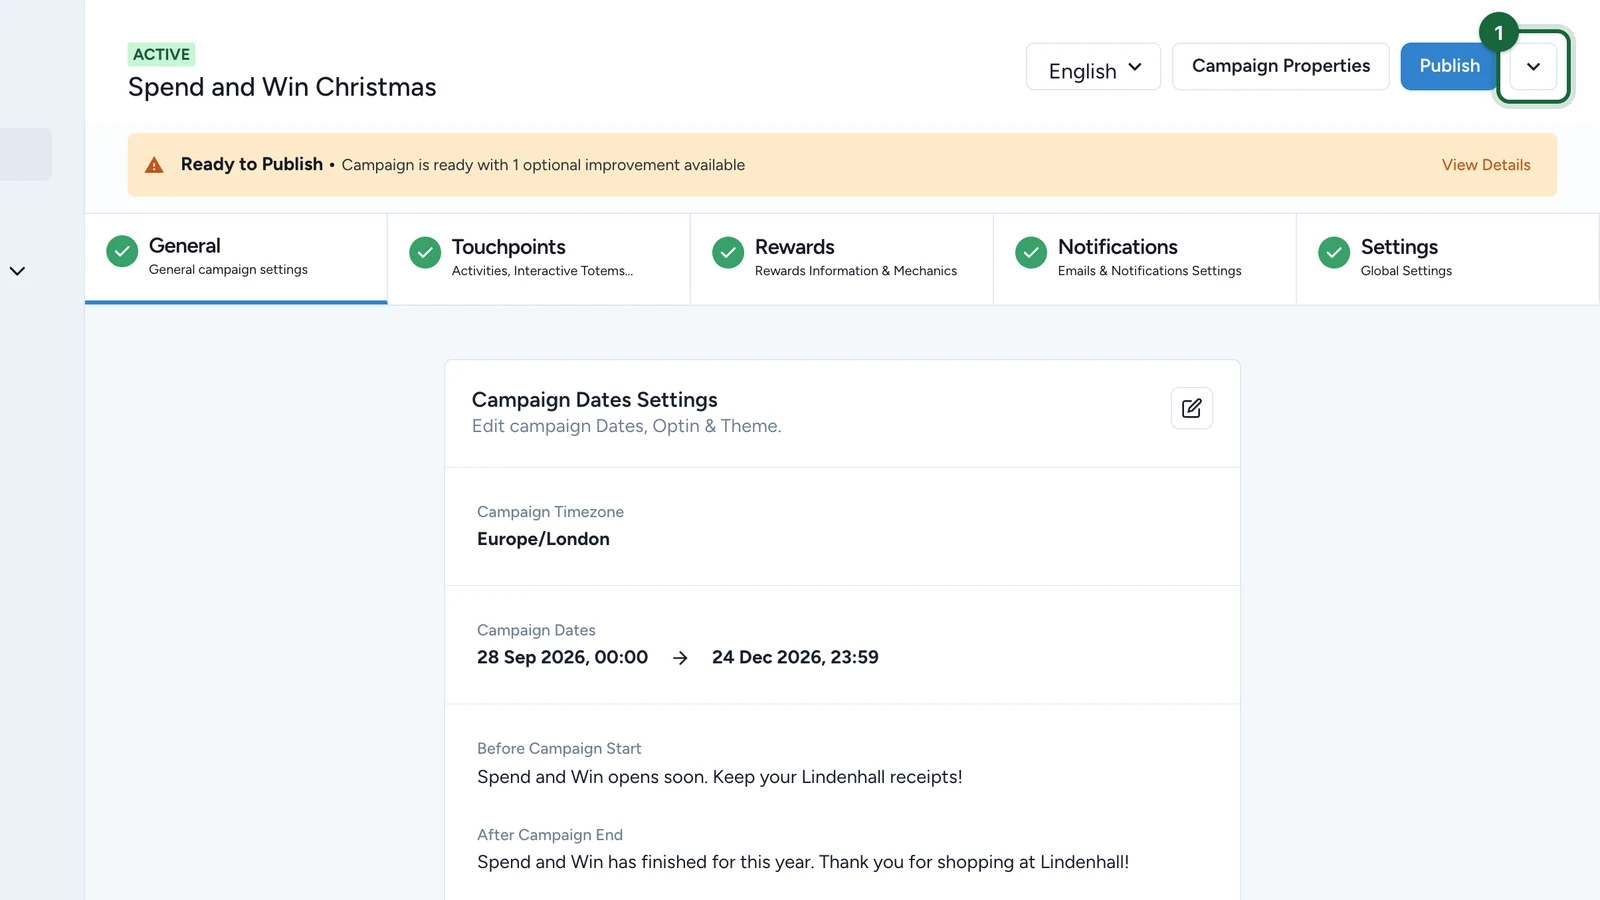The width and height of the screenshot is (1600, 900).
Task: Open the Settings tab
Action: pos(1448,258)
